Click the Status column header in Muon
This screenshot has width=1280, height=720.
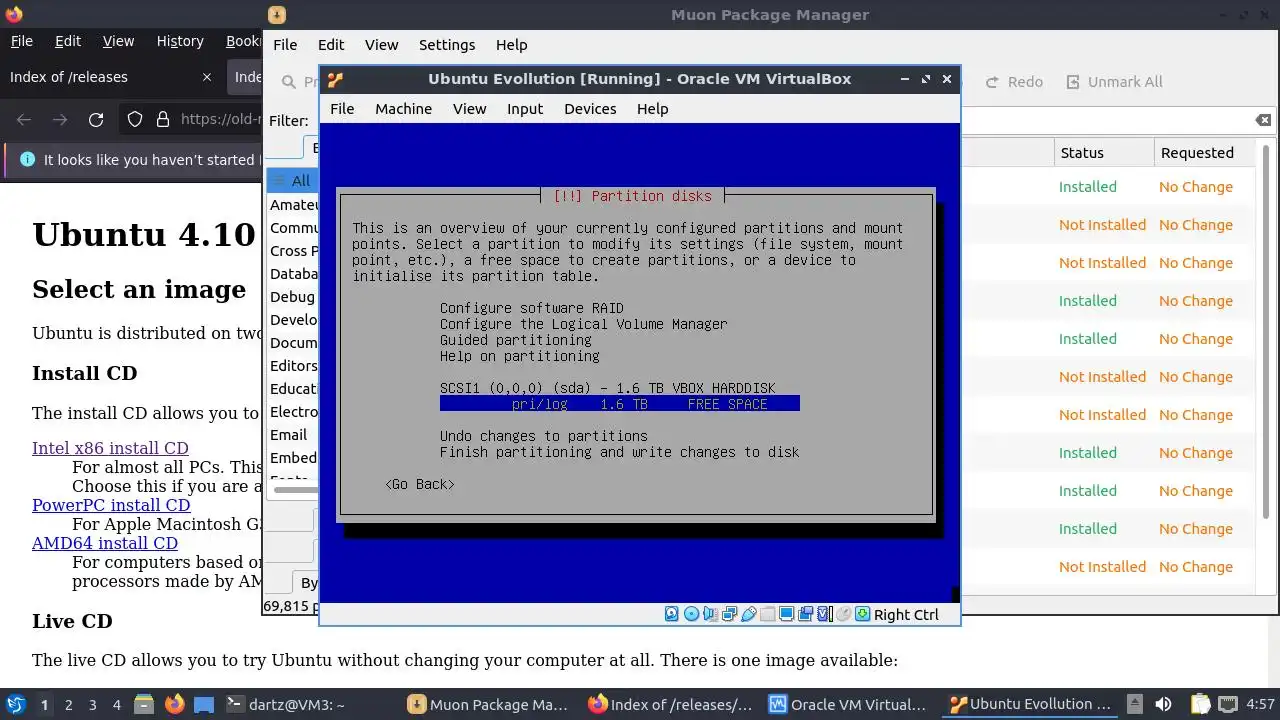1103,153
